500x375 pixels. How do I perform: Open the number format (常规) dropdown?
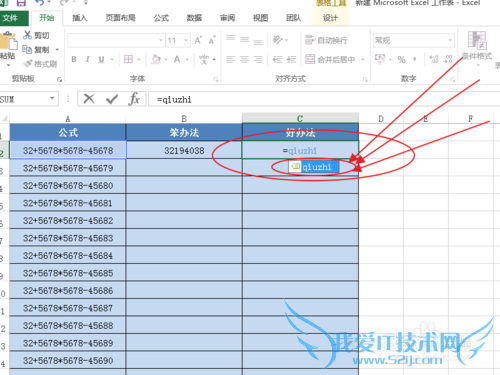[x=450, y=40]
